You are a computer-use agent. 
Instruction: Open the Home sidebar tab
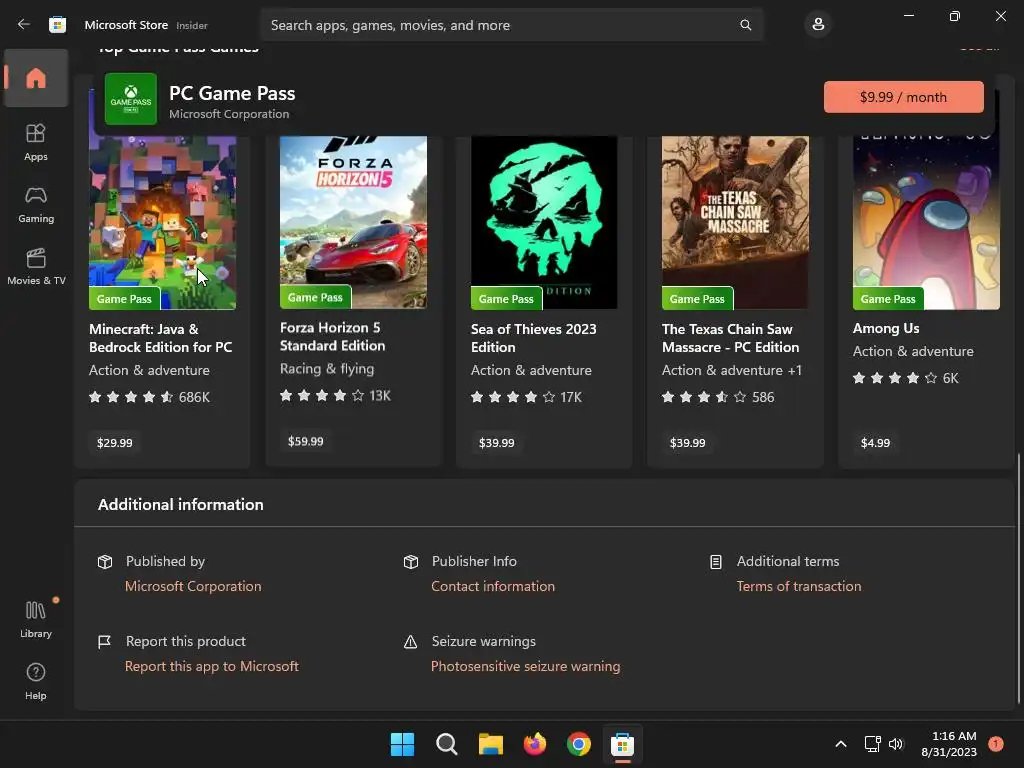[36, 78]
